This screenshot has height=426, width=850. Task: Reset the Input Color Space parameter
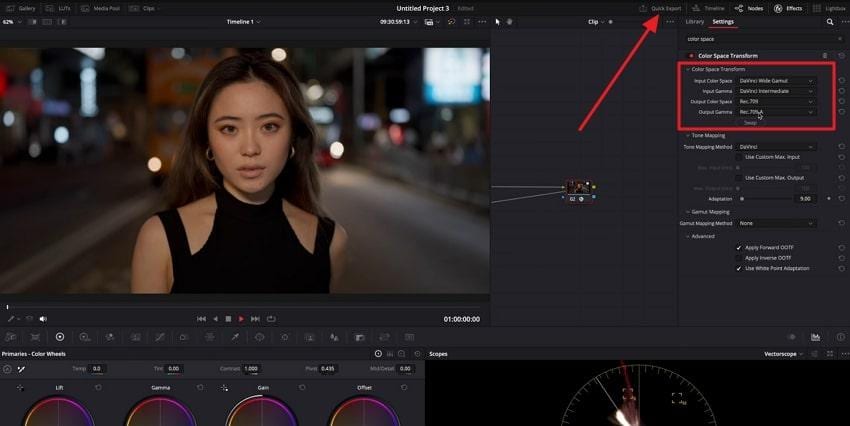coord(841,81)
